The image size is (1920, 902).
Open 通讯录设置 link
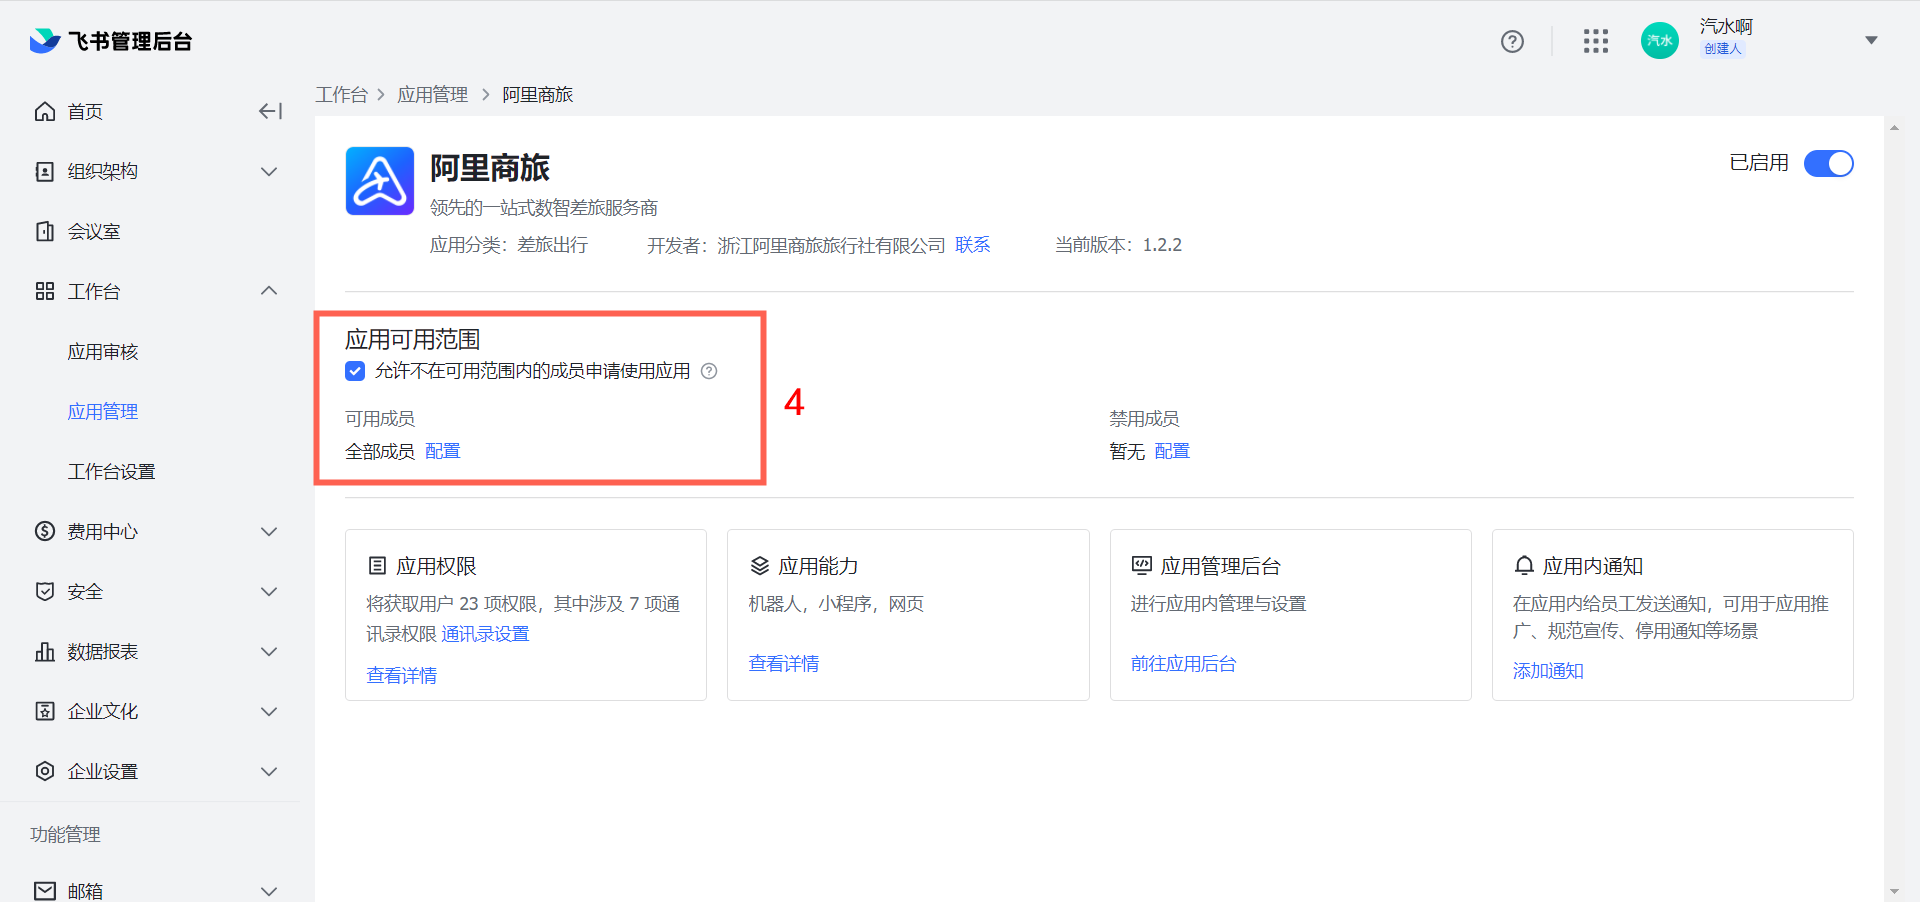485,633
